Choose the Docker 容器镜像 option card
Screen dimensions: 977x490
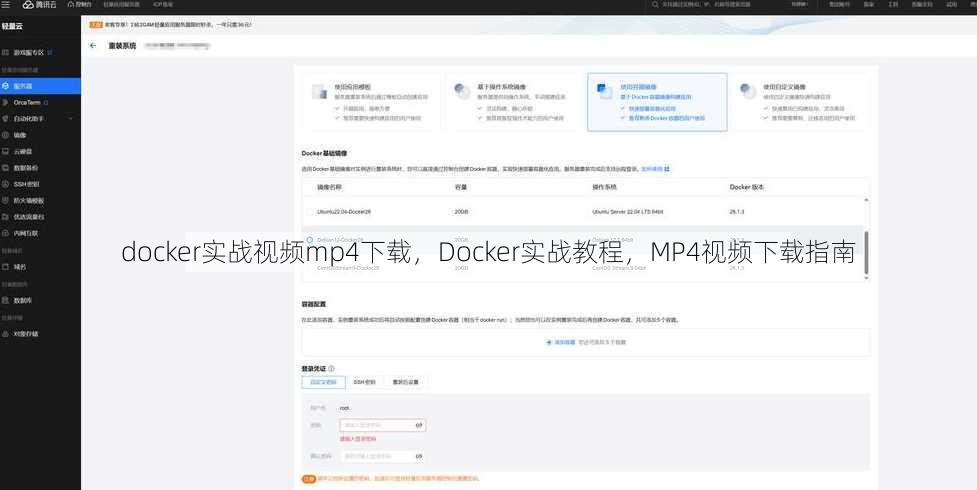click(657, 102)
